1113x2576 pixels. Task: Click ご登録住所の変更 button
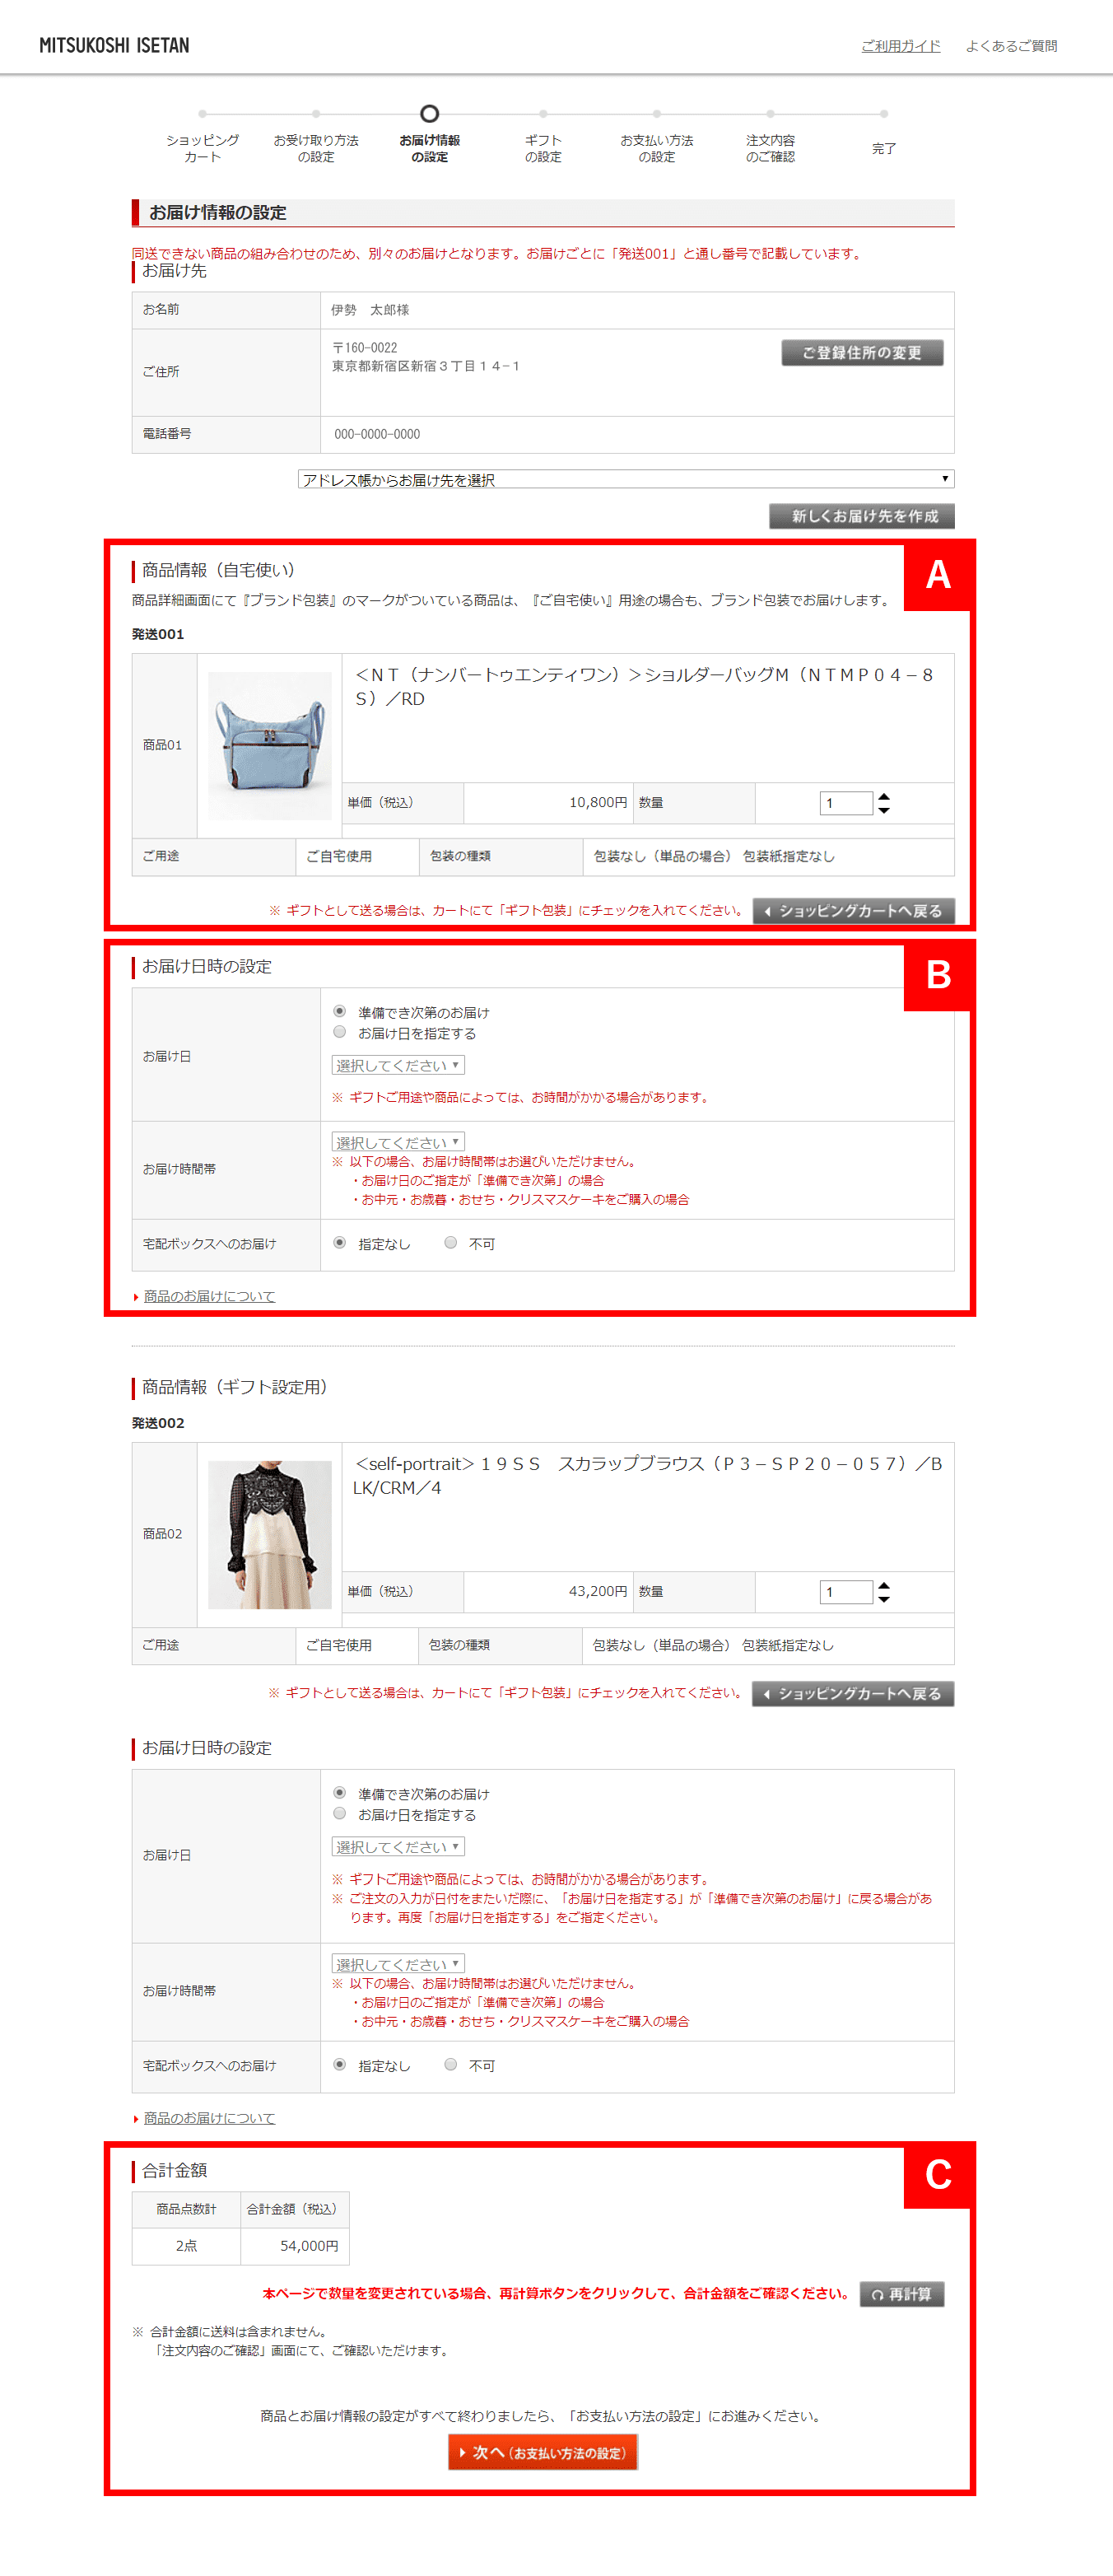862,352
